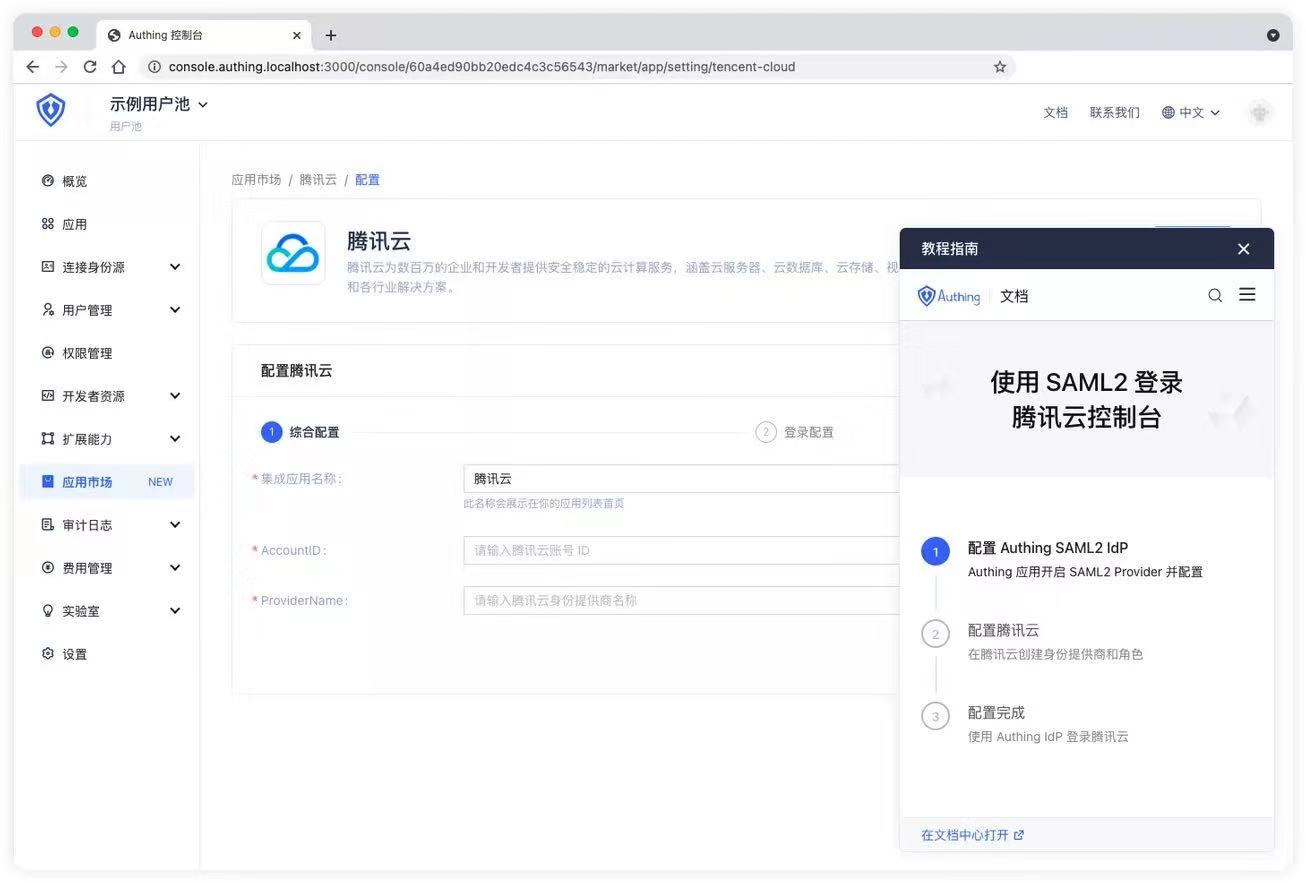Click tutorial step 配置 Authing SAML2 IdP
The height and width of the screenshot is (883, 1306).
tap(1048, 548)
